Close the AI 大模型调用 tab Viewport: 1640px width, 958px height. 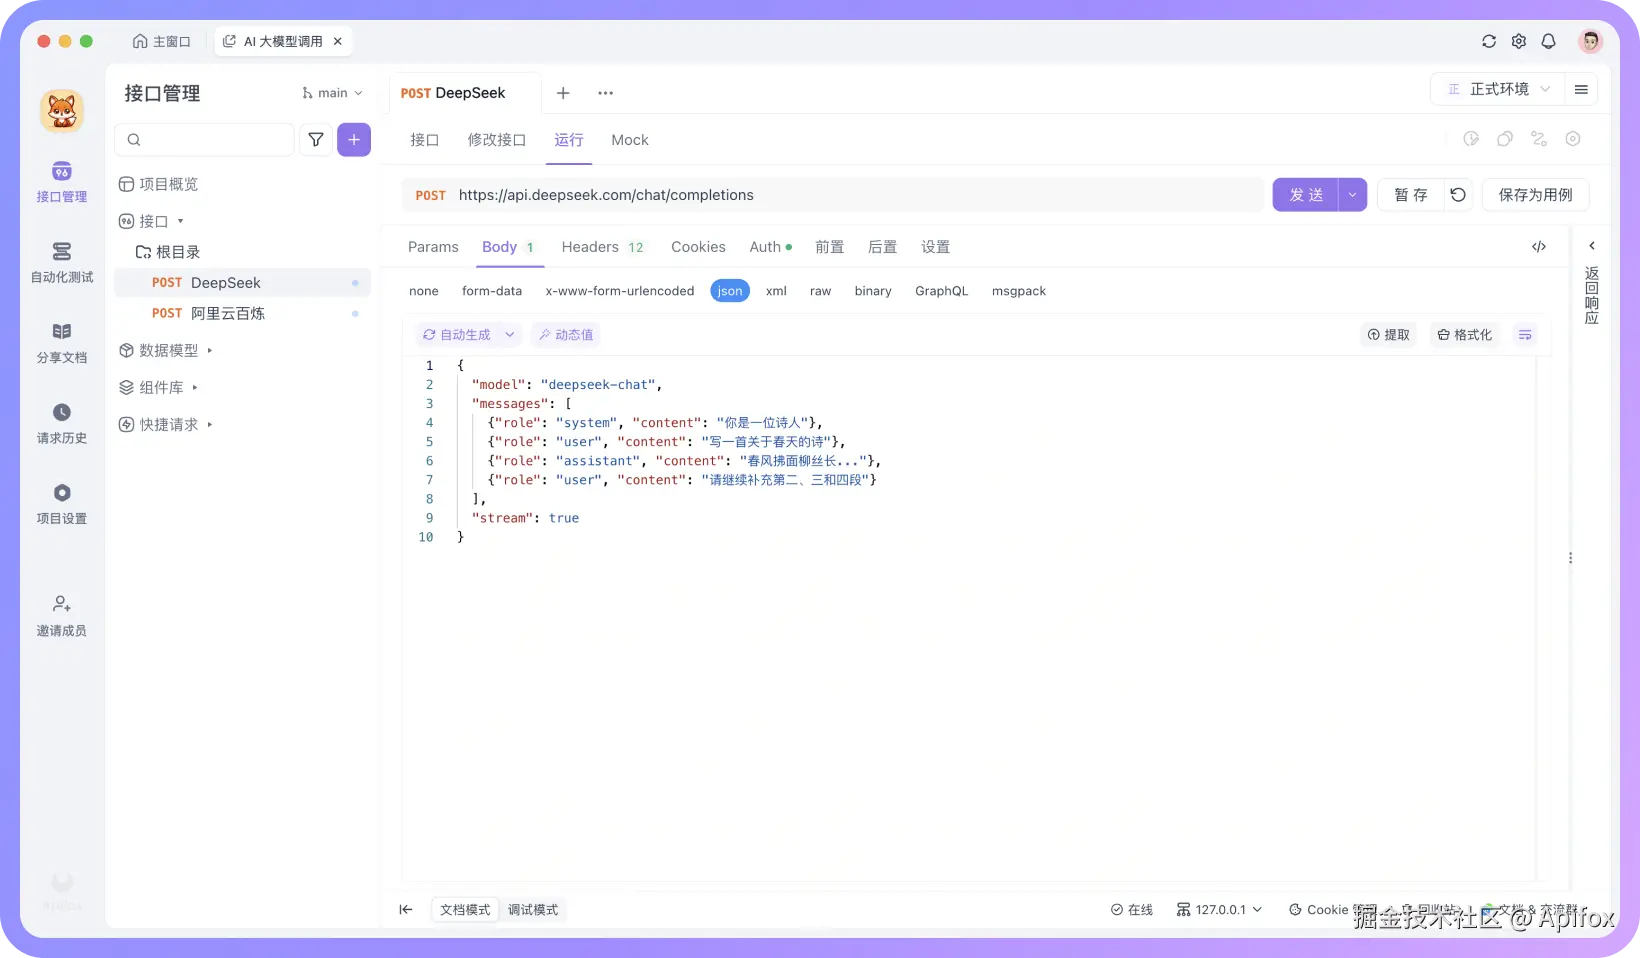click(338, 41)
